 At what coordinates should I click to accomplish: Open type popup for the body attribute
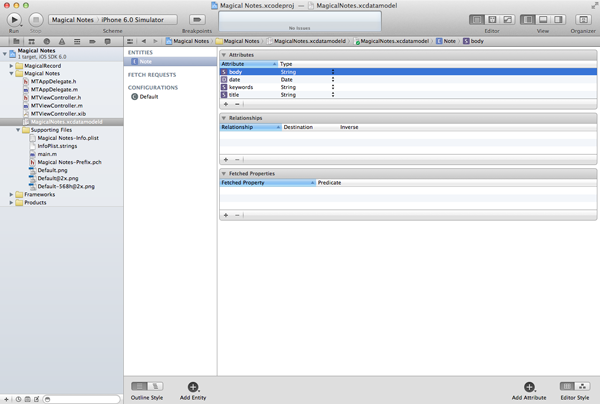coord(333,72)
